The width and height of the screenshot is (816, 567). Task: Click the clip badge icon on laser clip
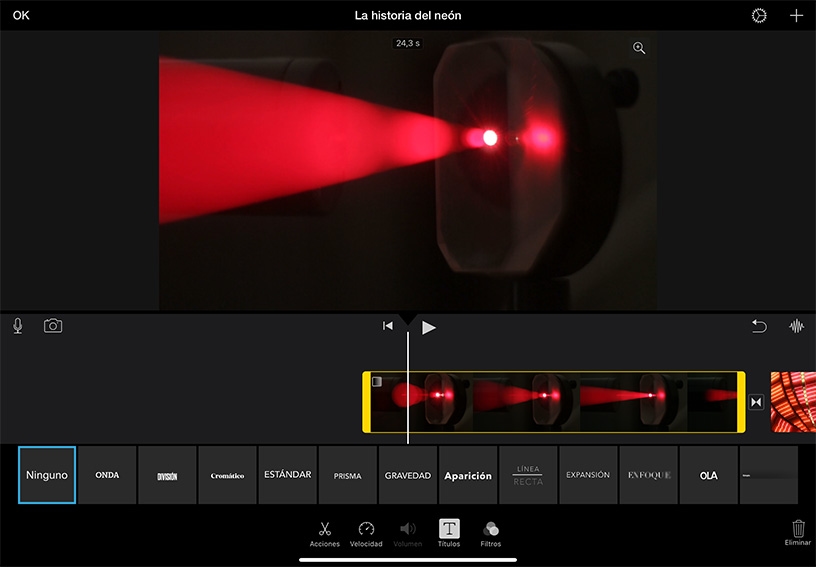coord(377,382)
